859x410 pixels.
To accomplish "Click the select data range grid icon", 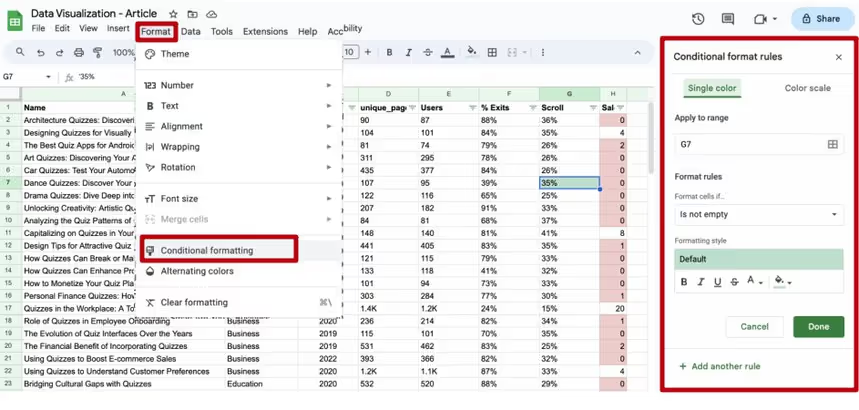I will pyautogui.click(x=833, y=144).
